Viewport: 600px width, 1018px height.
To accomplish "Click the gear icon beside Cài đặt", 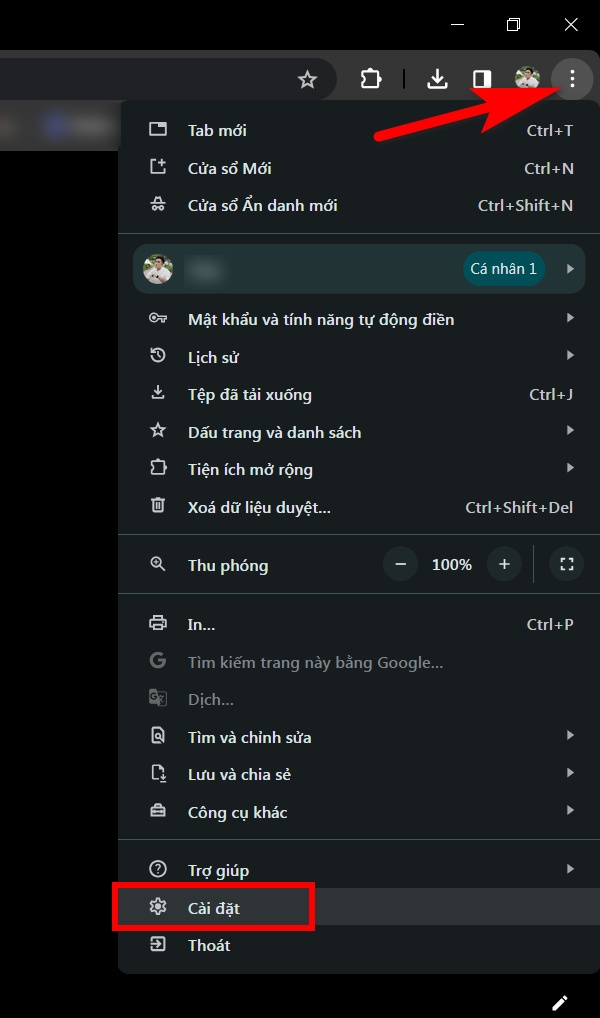I will pyautogui.click(x=157, y=906).
